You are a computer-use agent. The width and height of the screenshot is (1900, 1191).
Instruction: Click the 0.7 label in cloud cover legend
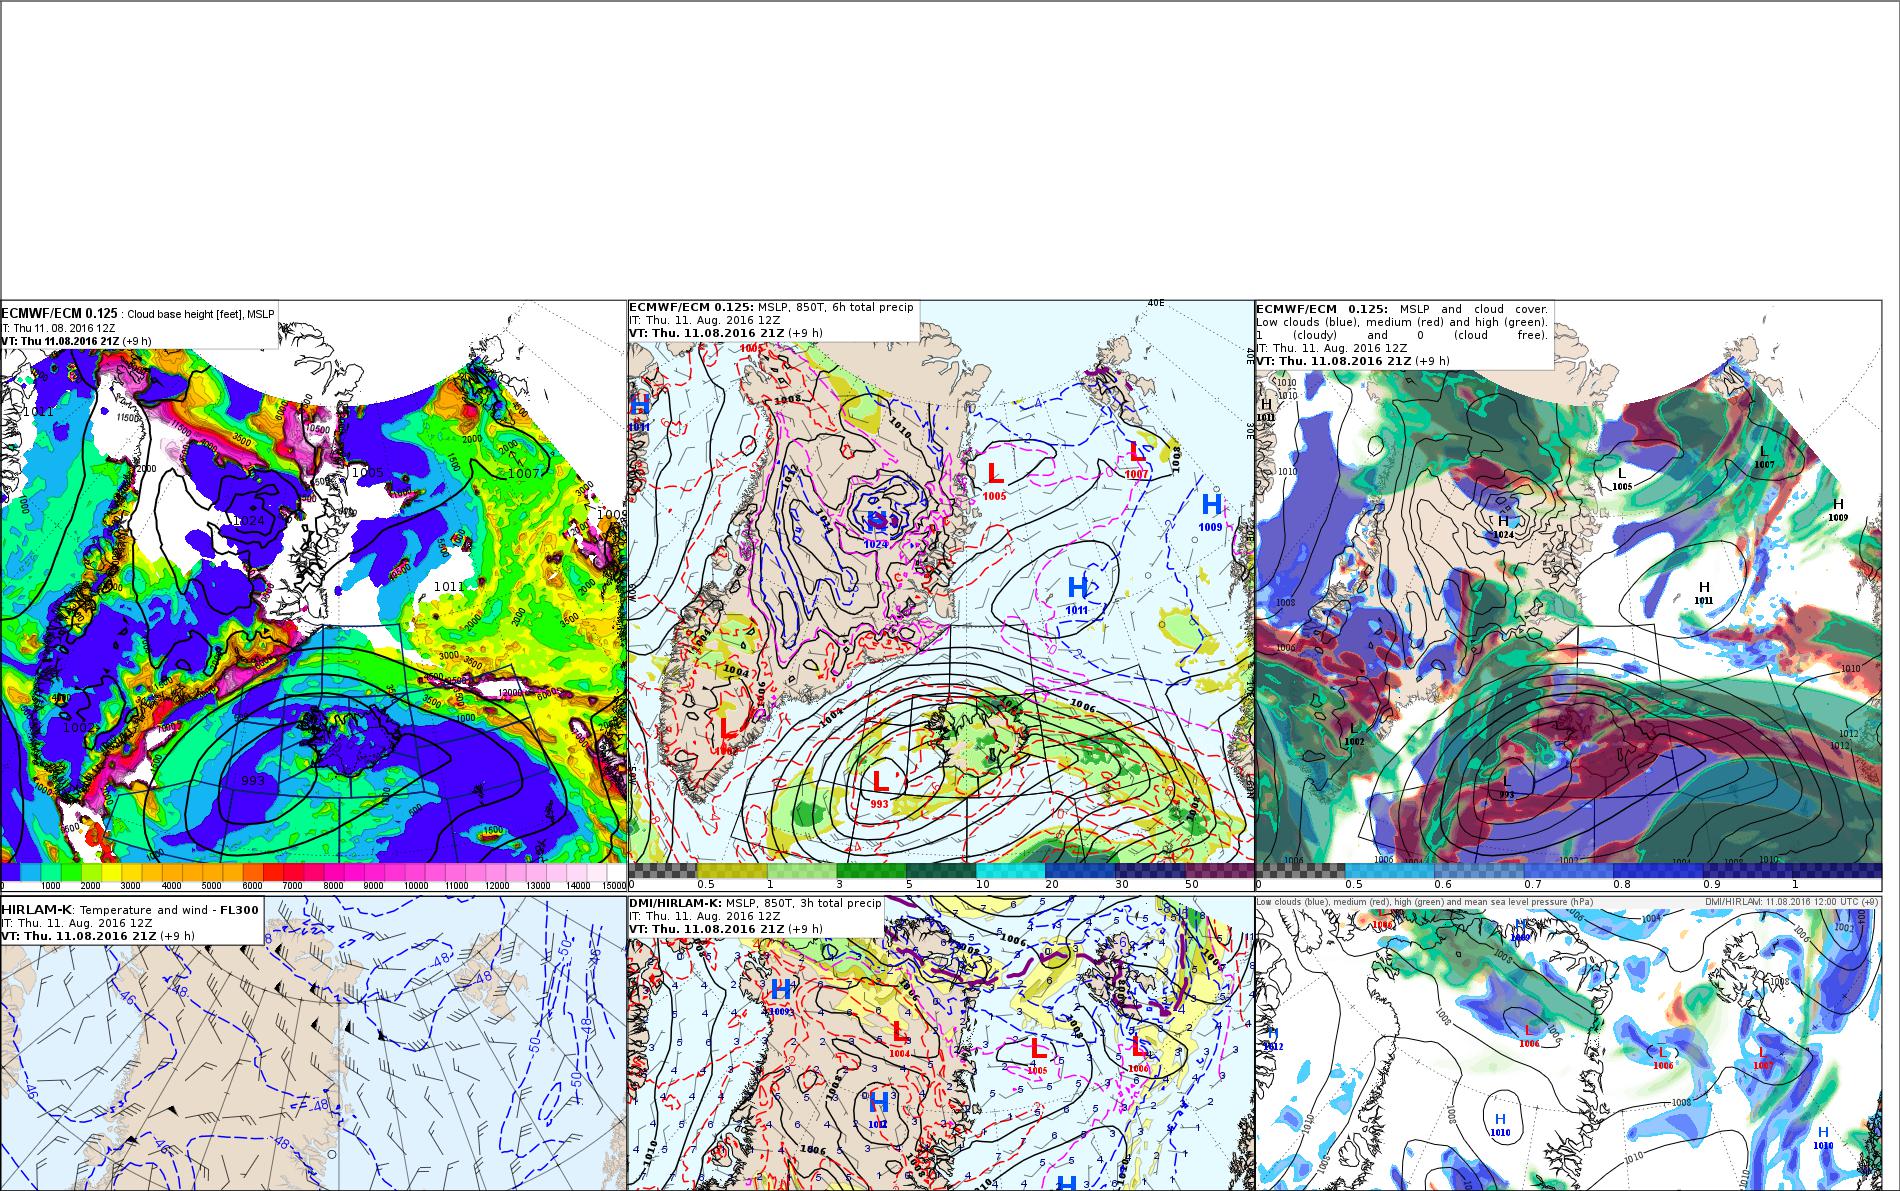pyautogui.click(x=1531, y=884)
